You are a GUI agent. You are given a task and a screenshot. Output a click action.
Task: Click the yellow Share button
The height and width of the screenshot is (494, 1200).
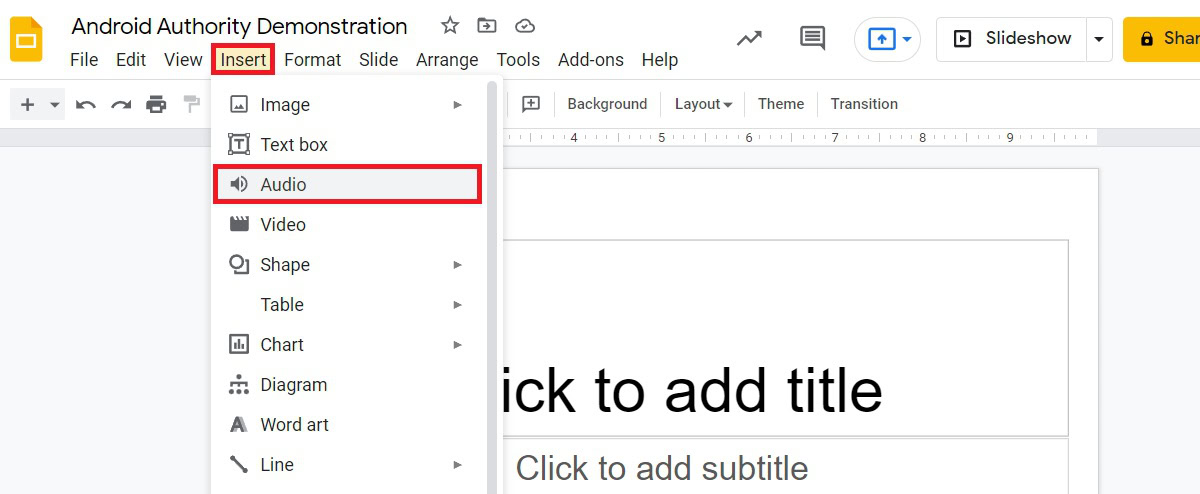click(1161, 39)
